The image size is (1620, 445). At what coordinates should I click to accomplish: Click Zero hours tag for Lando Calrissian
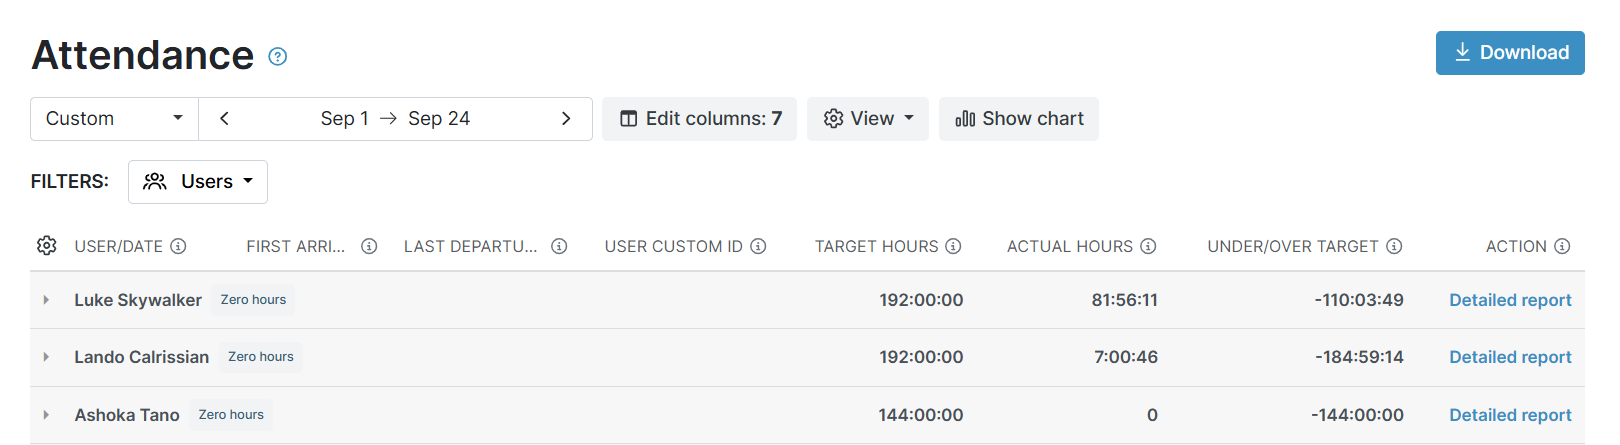coord(261,357)
